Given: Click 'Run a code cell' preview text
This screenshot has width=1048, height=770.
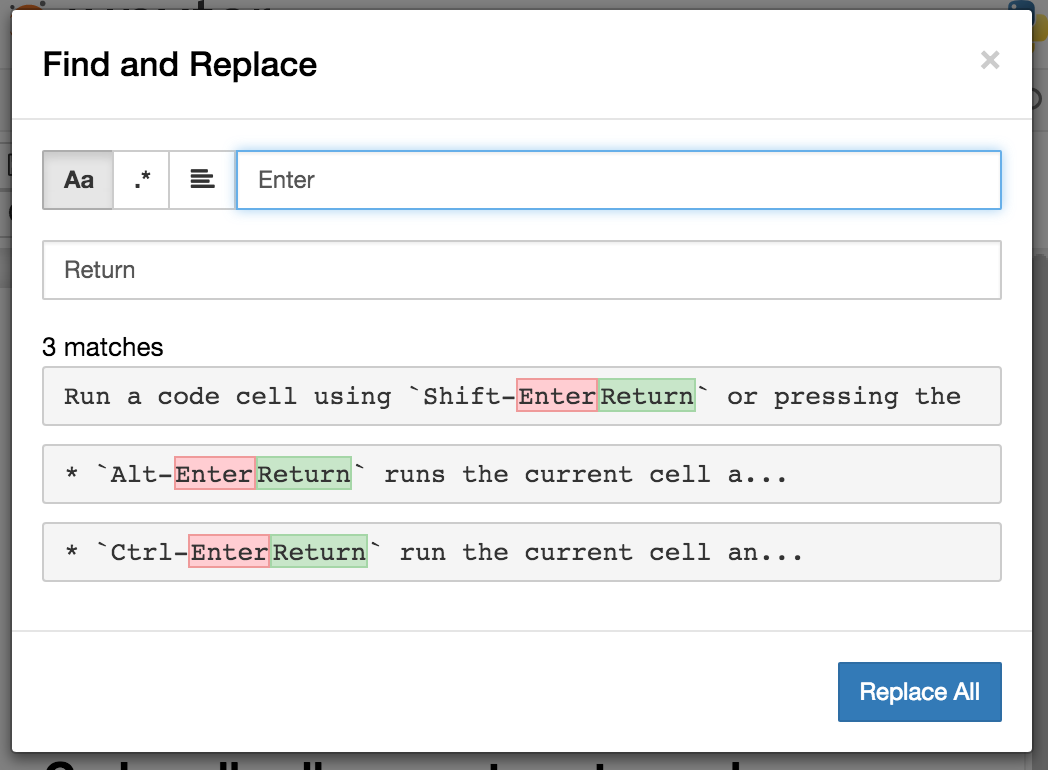Looking at the screenshot, I should [x=180, y=396].
